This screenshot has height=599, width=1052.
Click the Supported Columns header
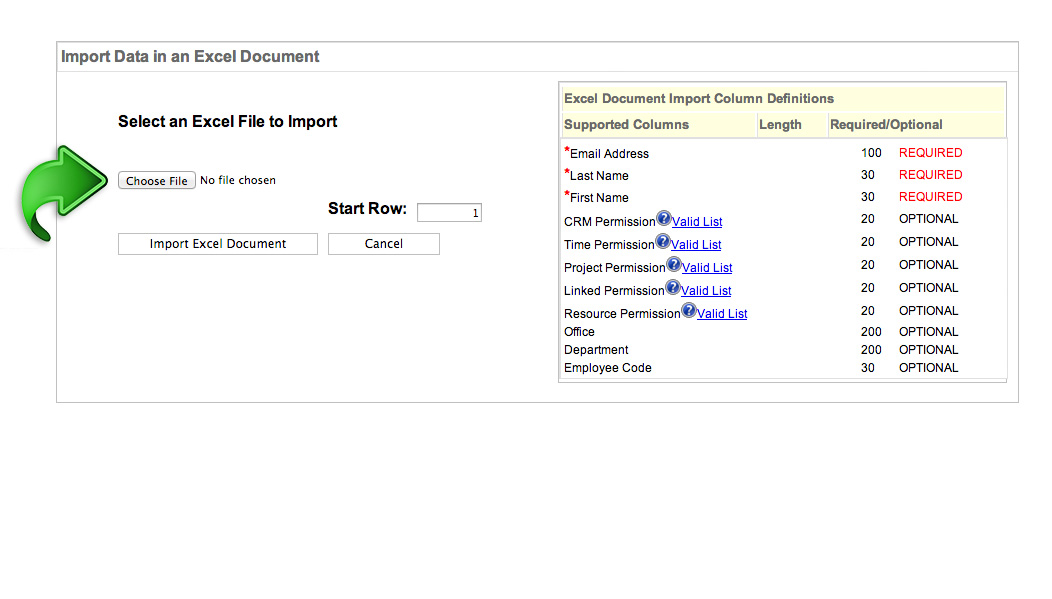626,125
